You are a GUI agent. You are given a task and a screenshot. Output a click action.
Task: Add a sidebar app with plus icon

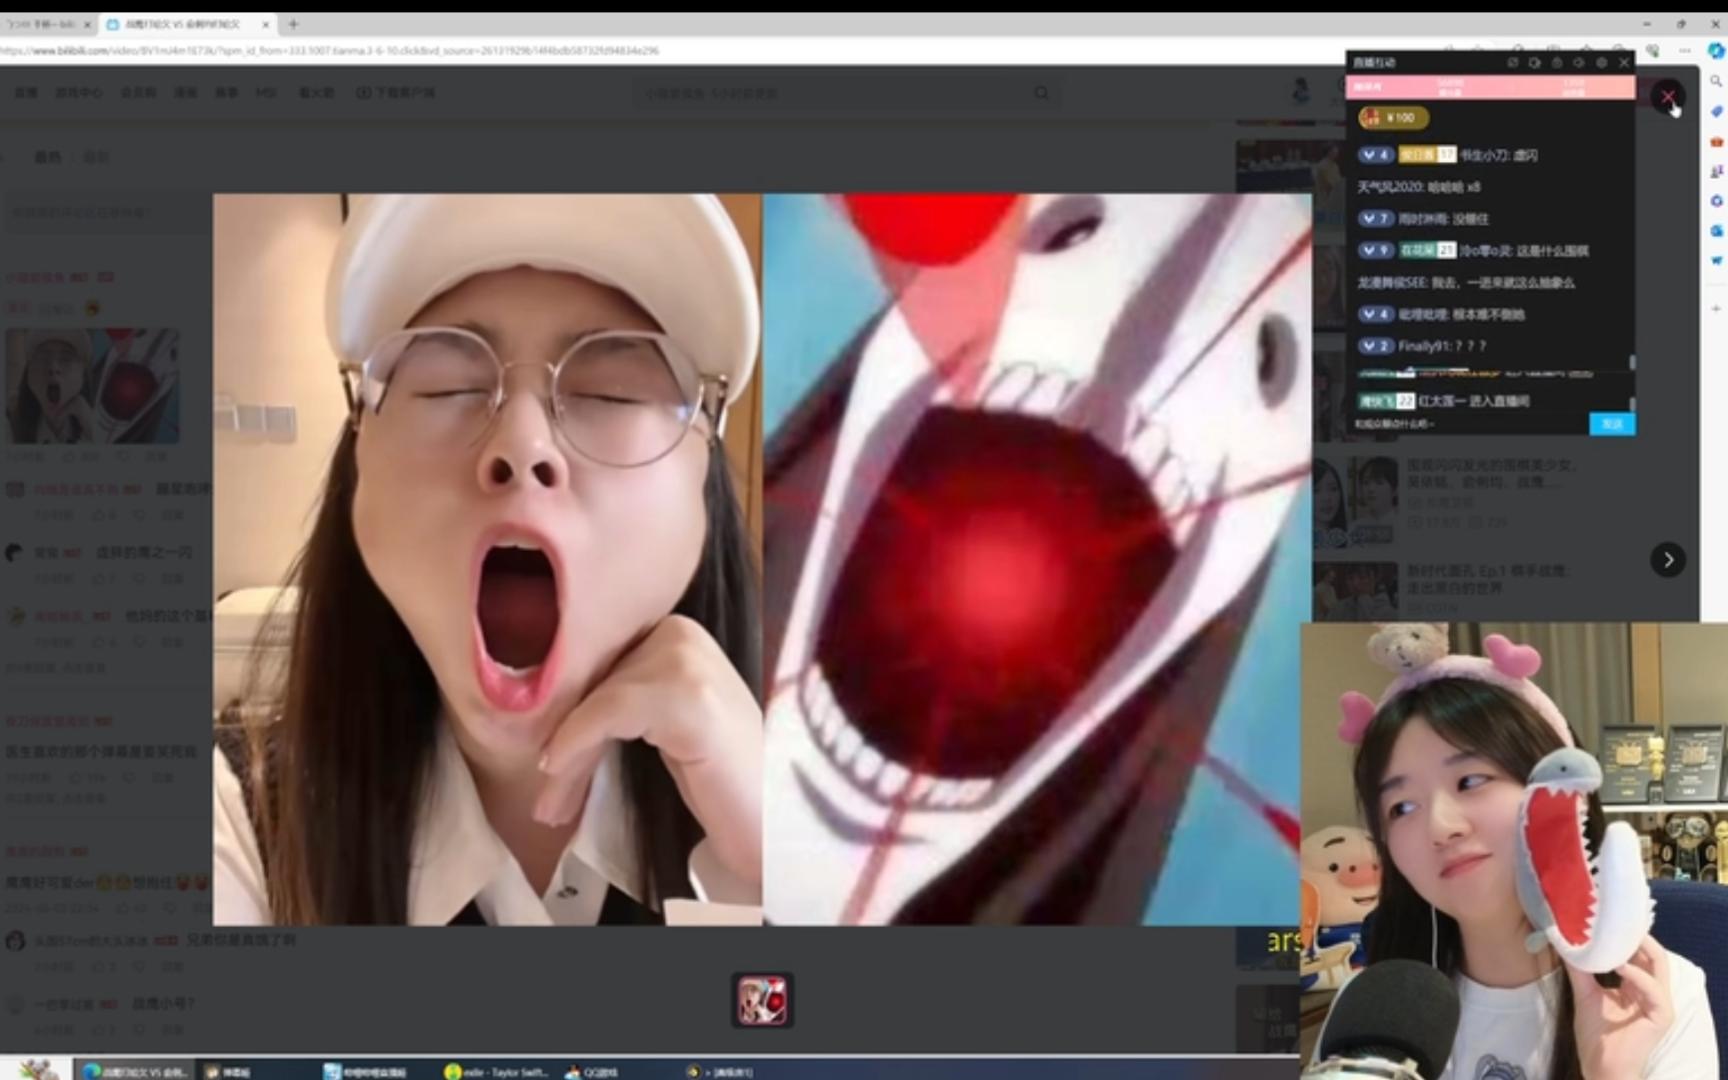1716,308
